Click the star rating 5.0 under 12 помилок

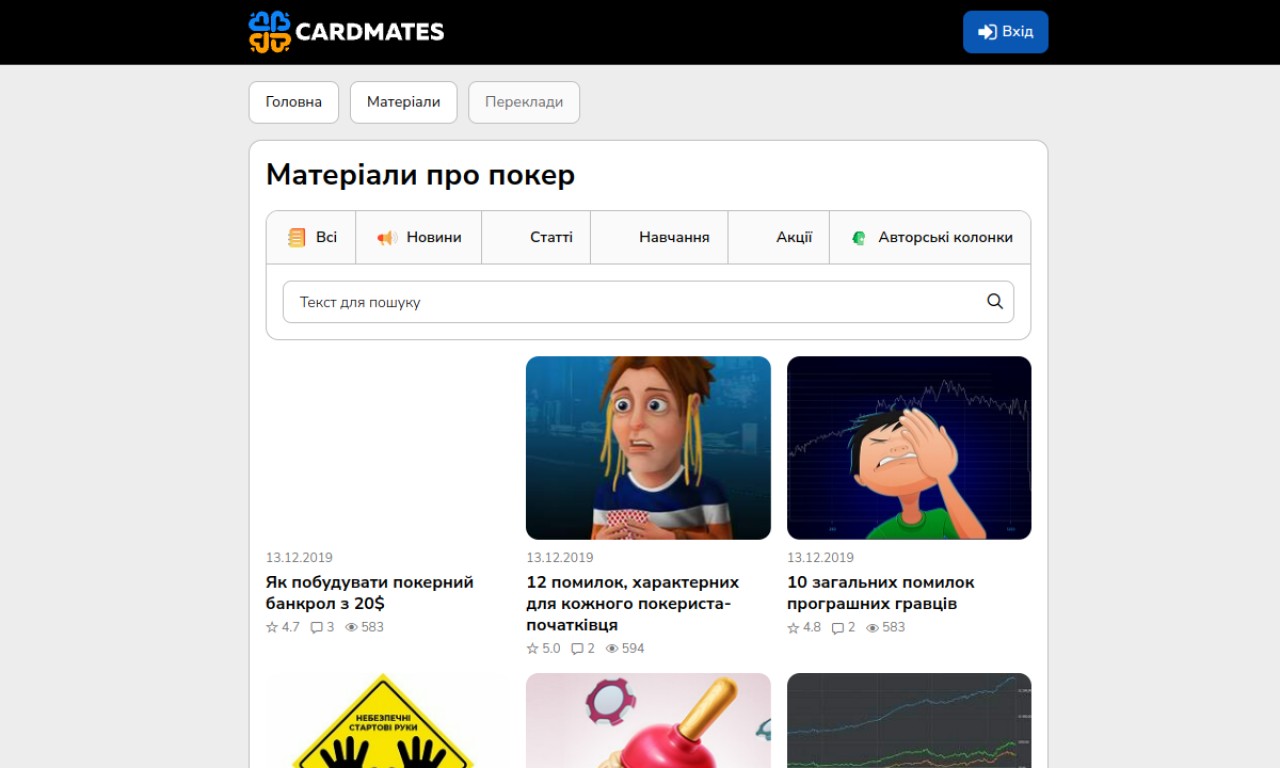pos(544,648)
